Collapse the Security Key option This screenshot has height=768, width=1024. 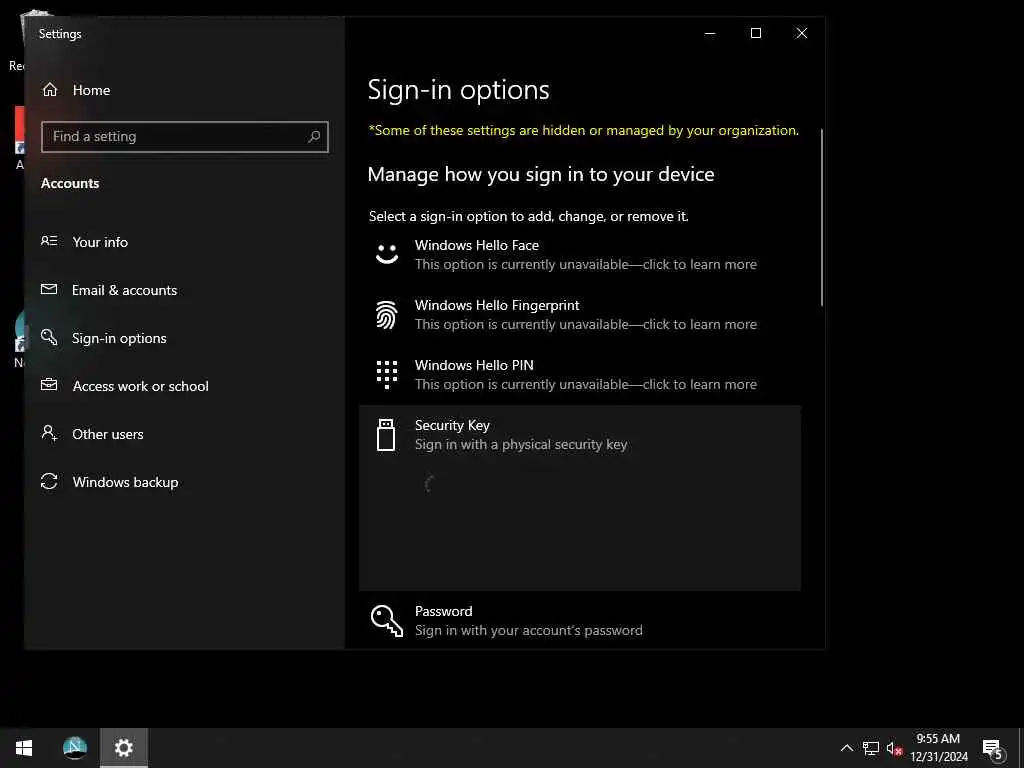tap(580, 435)
